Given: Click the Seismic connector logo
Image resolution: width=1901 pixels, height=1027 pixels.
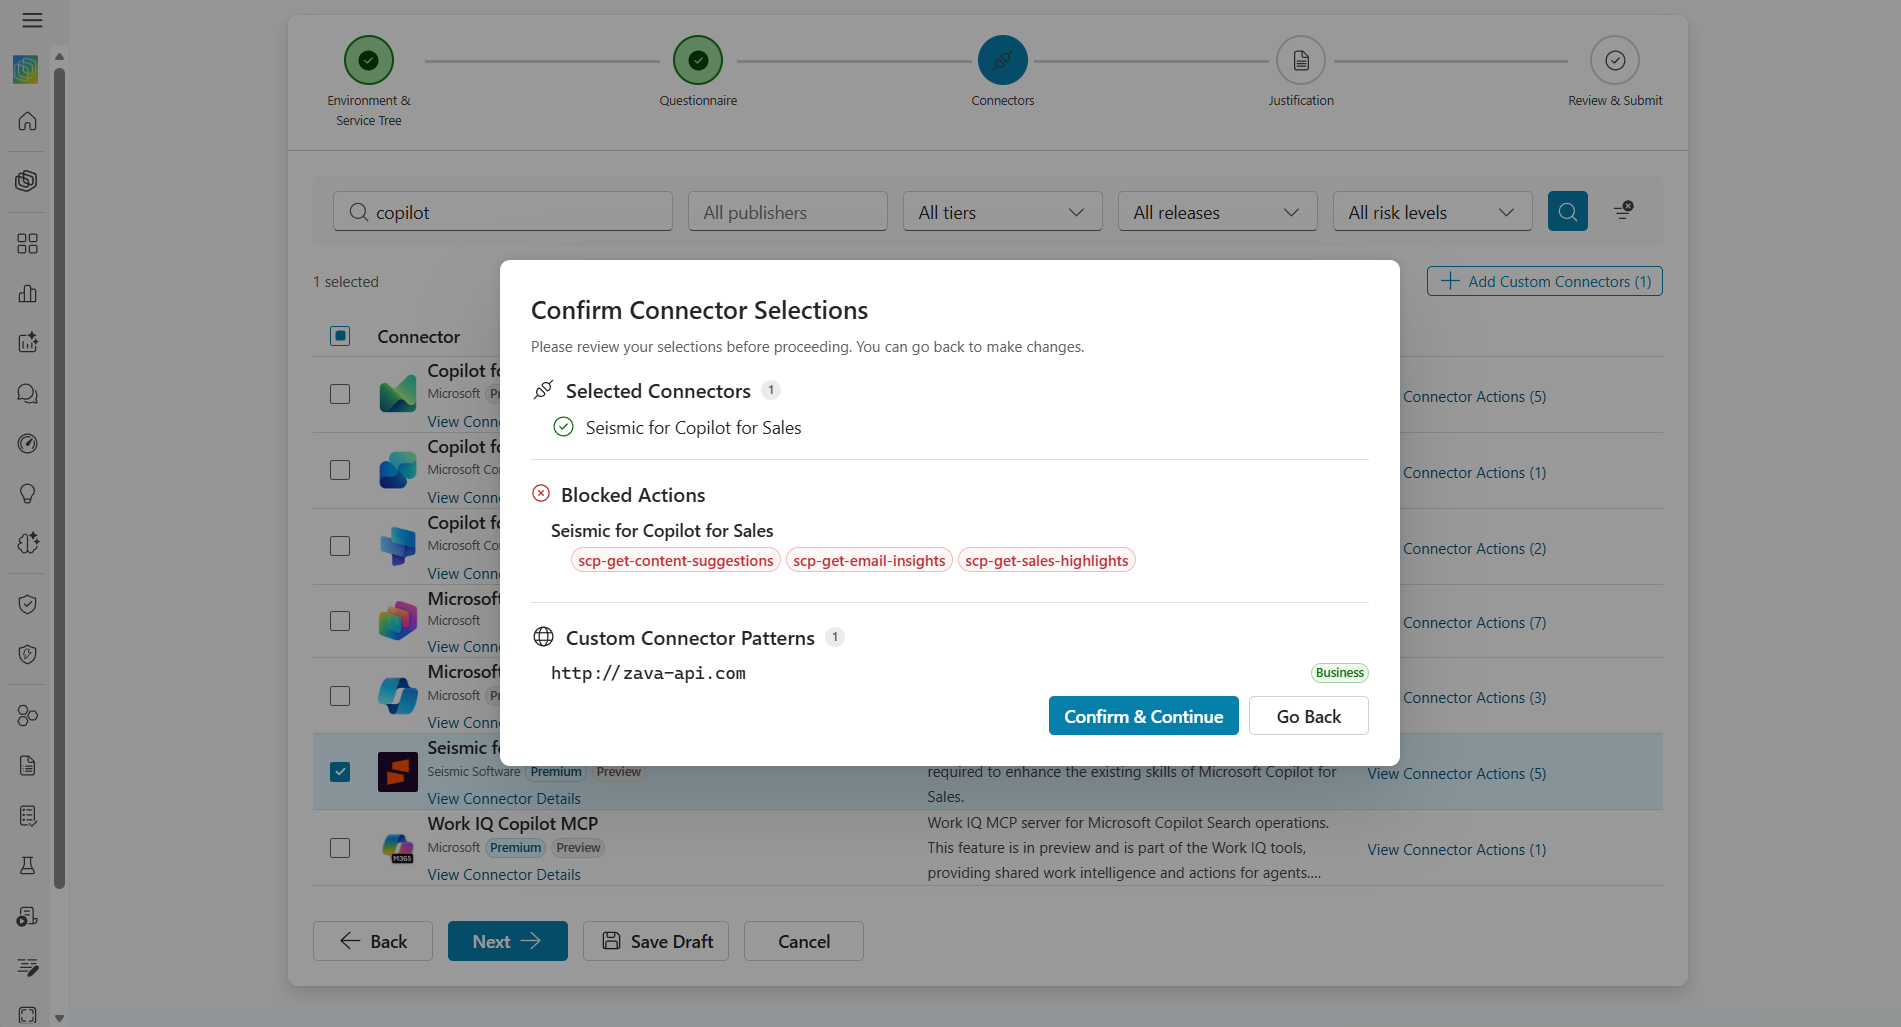Looking at the screenshot, I should [x=398, y=772].
